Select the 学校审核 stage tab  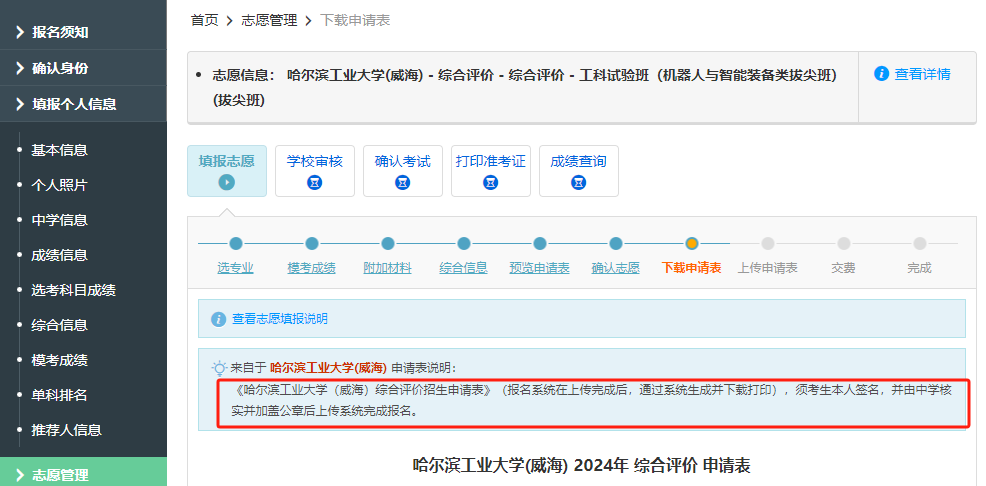click(x=315, y=171)
